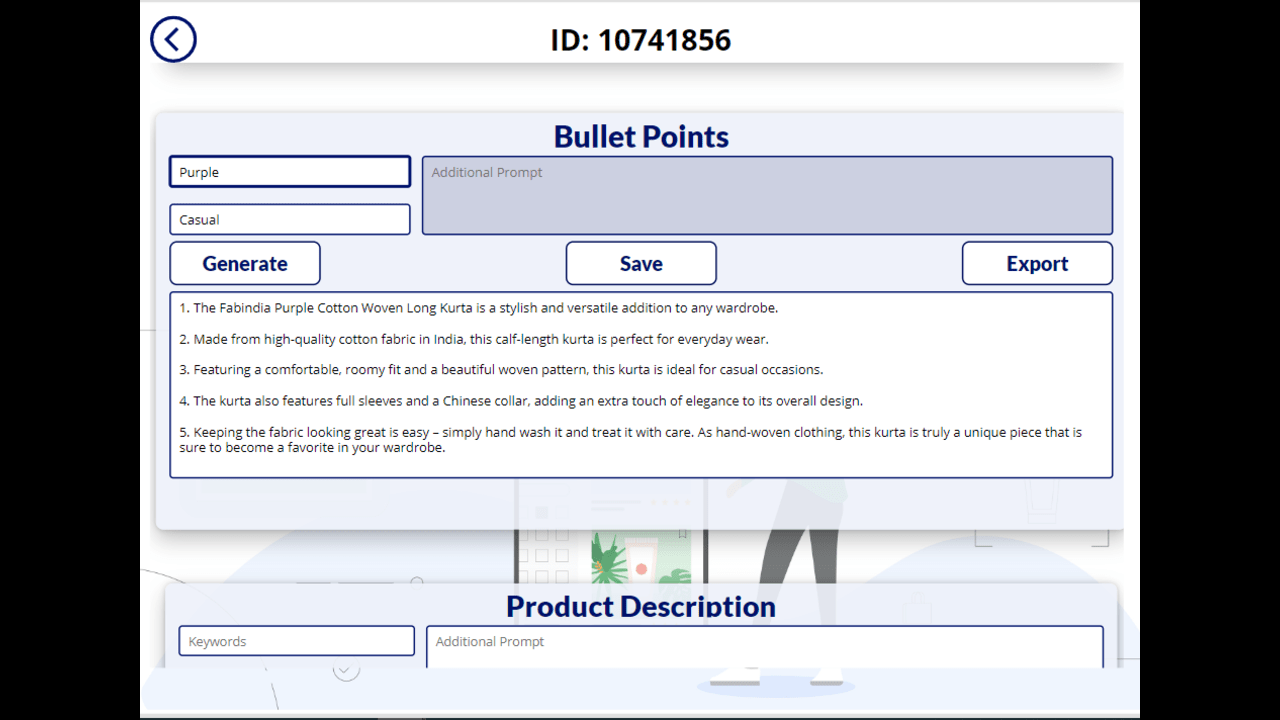
Task: Click the ID: 10741856 title
Action: pos(641,40)
